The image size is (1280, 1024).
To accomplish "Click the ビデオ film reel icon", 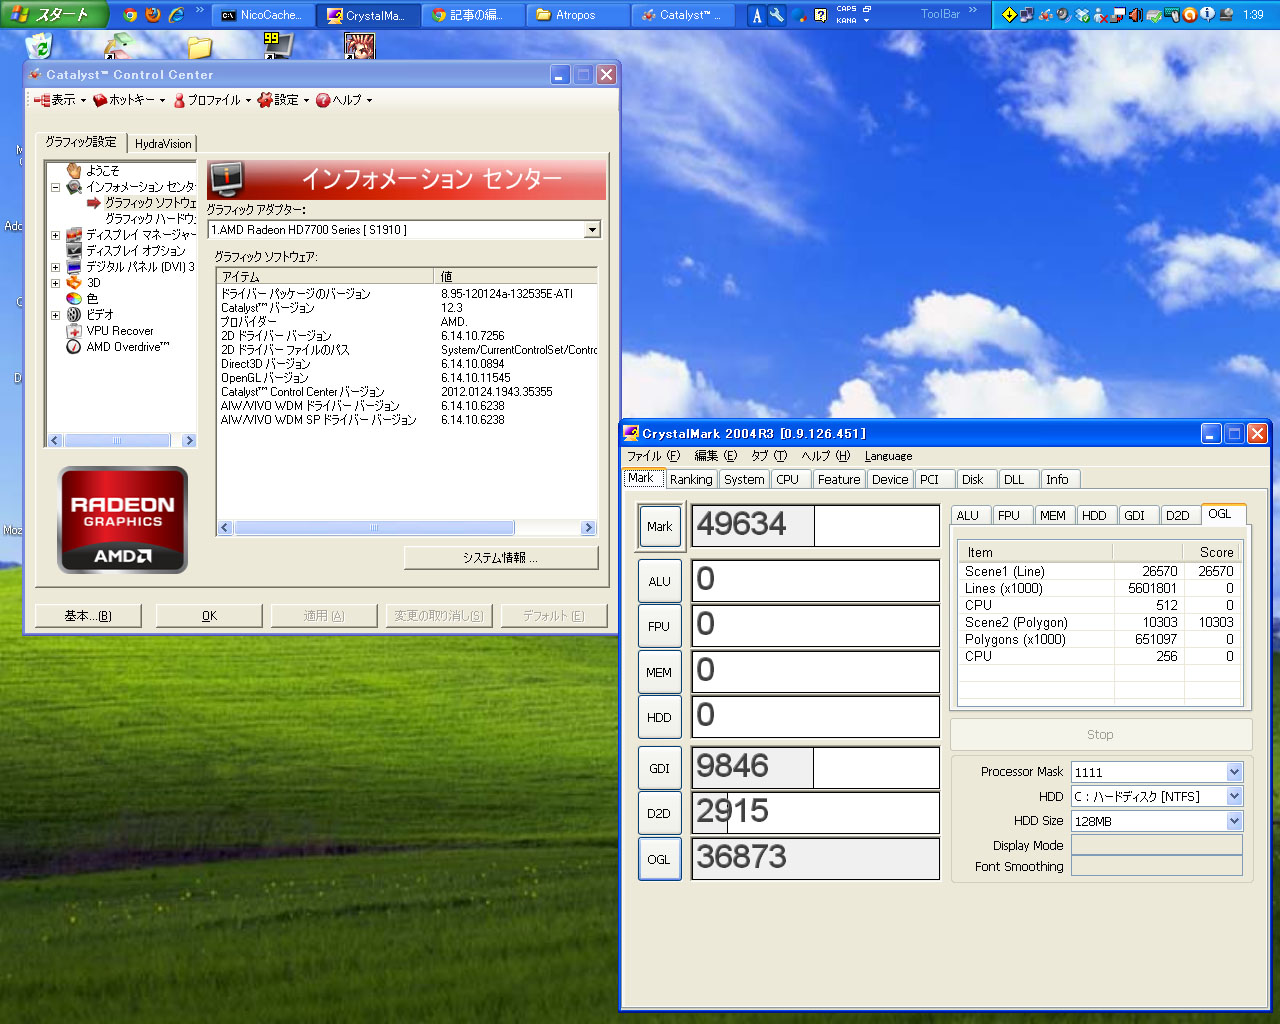I will coord(74,315).
